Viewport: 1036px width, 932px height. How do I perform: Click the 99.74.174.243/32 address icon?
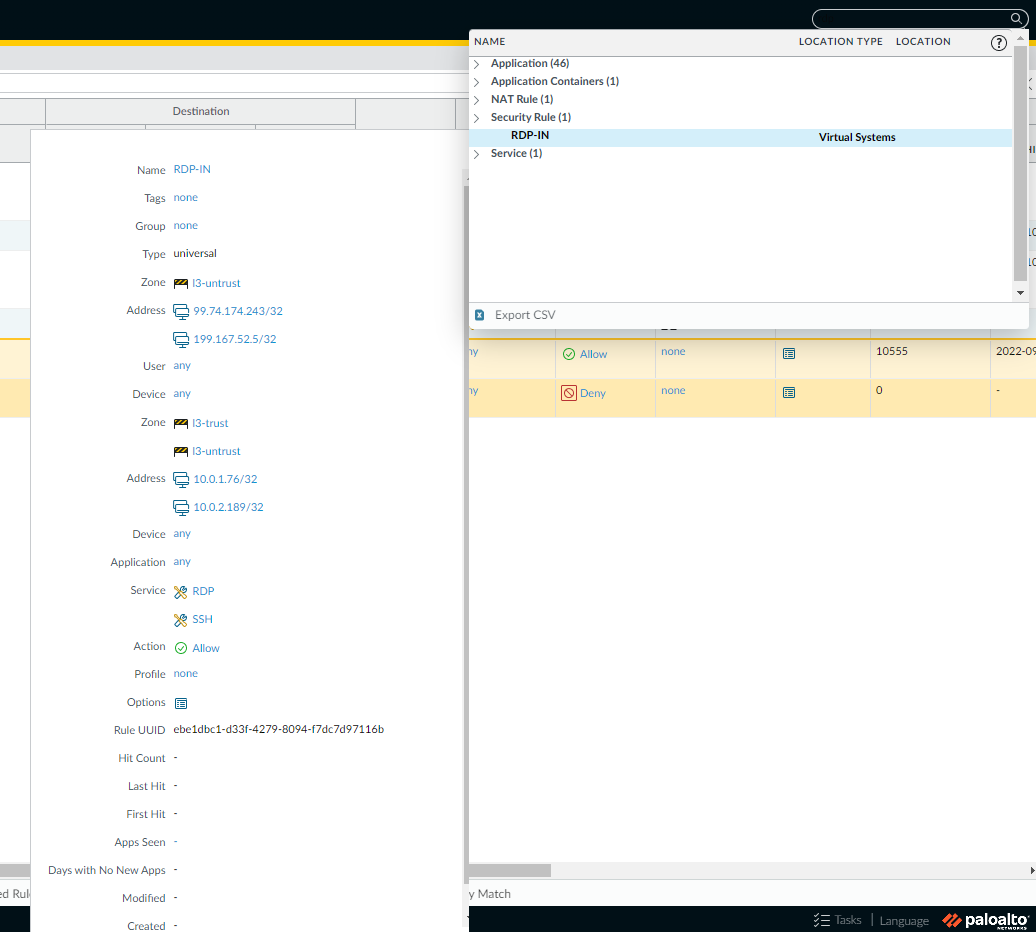point(181,311)
